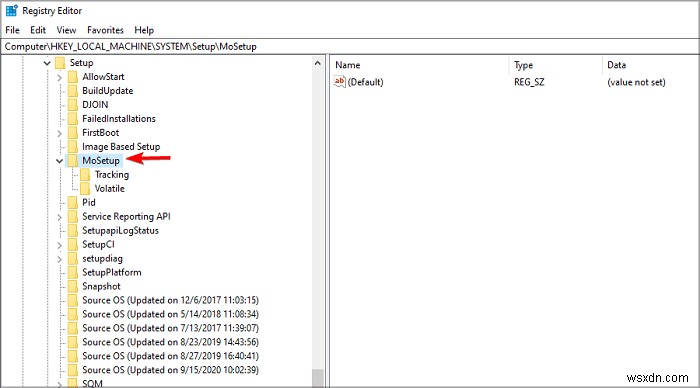
Task: Click the DJOIN folder icon
Action: [73, 104]
